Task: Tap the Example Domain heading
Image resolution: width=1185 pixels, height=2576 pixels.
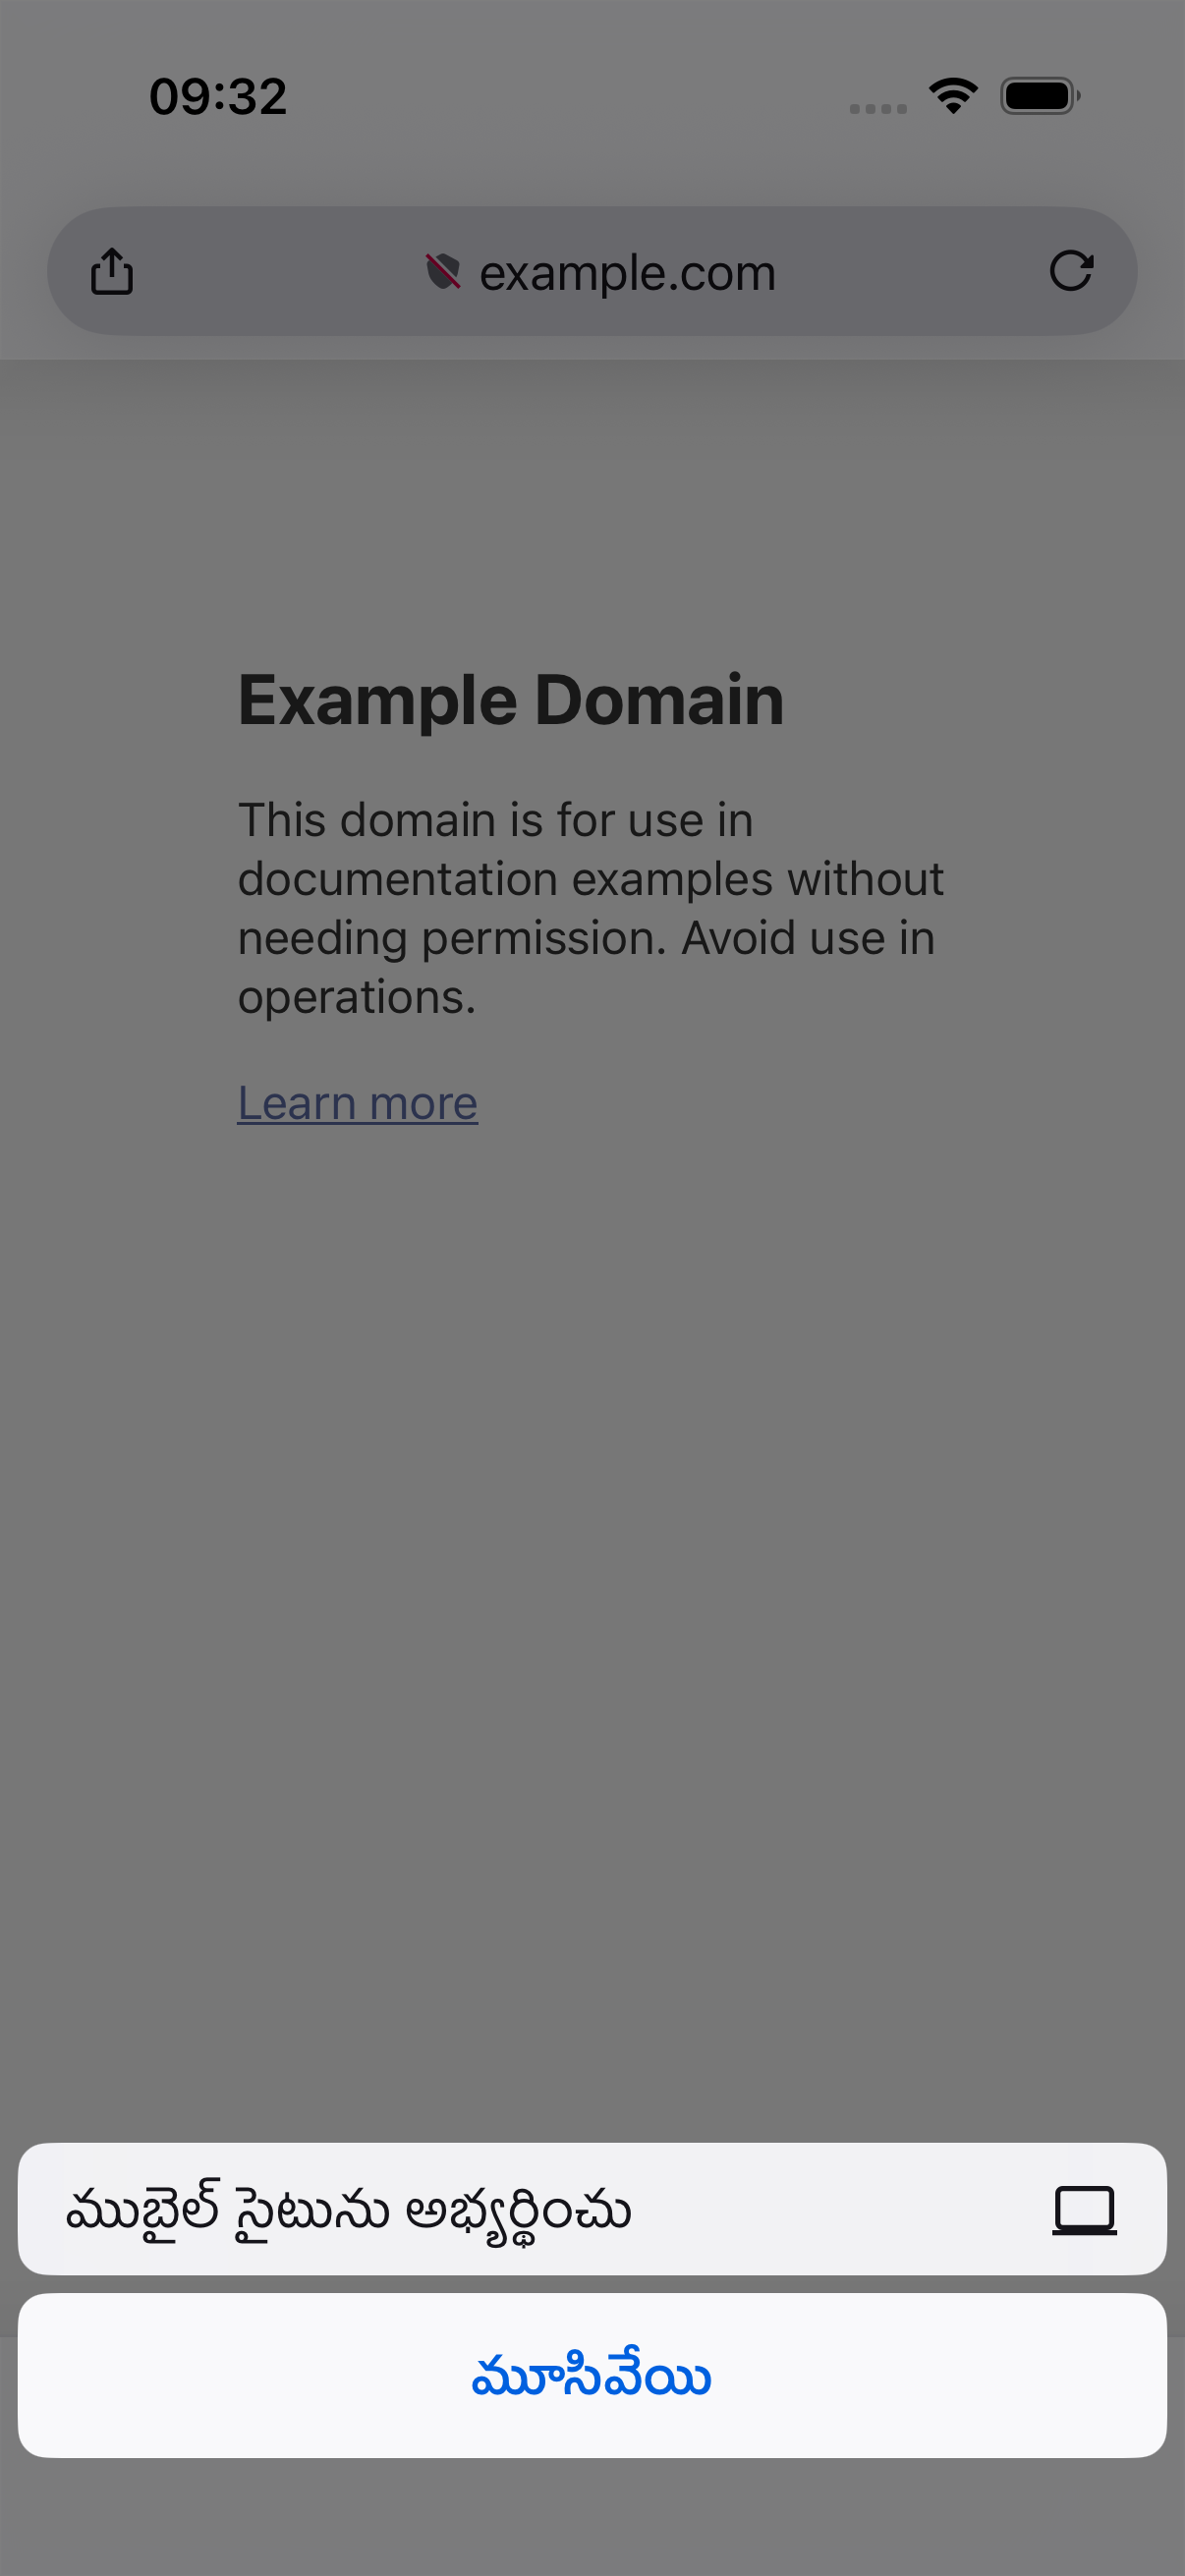Action: (511, 699)
